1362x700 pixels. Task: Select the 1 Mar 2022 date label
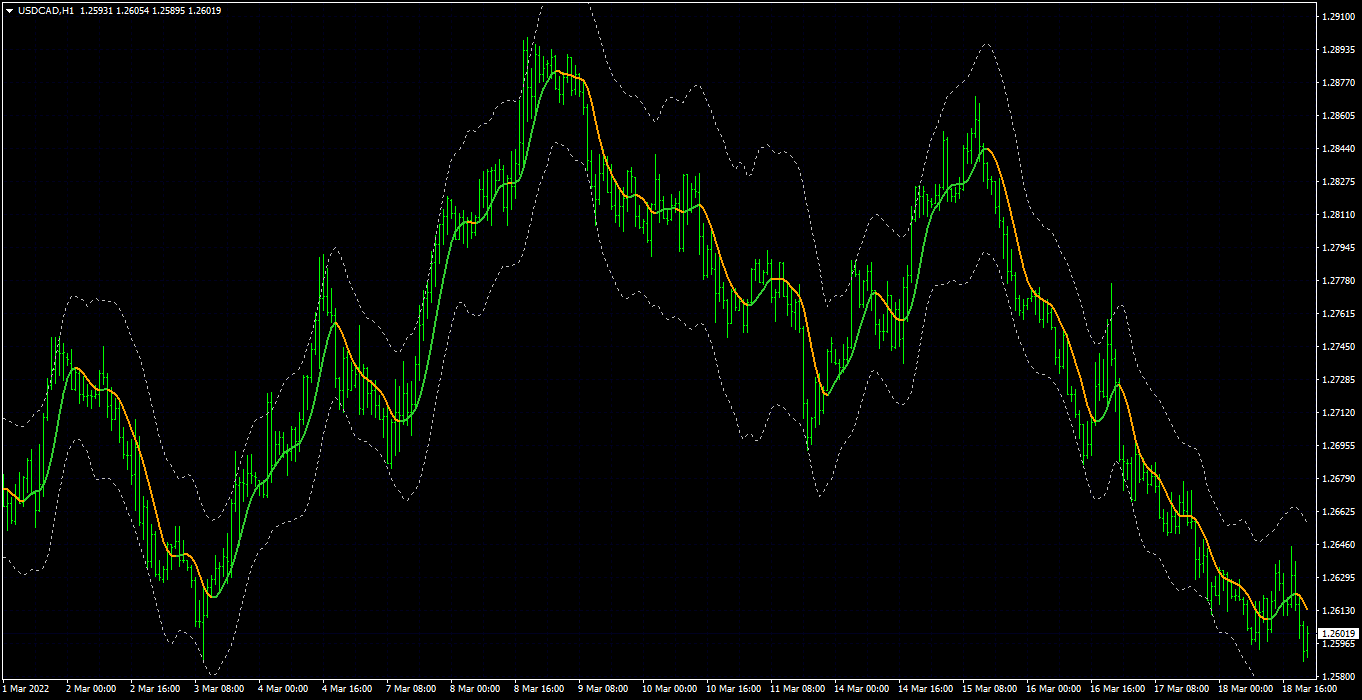coord(26,689)
